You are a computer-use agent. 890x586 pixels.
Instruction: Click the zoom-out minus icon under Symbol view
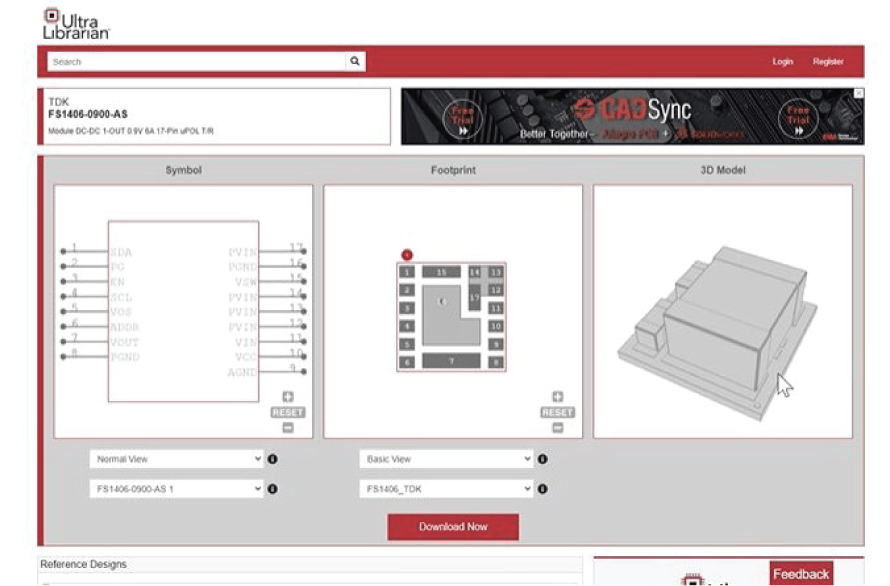point(288,425)
